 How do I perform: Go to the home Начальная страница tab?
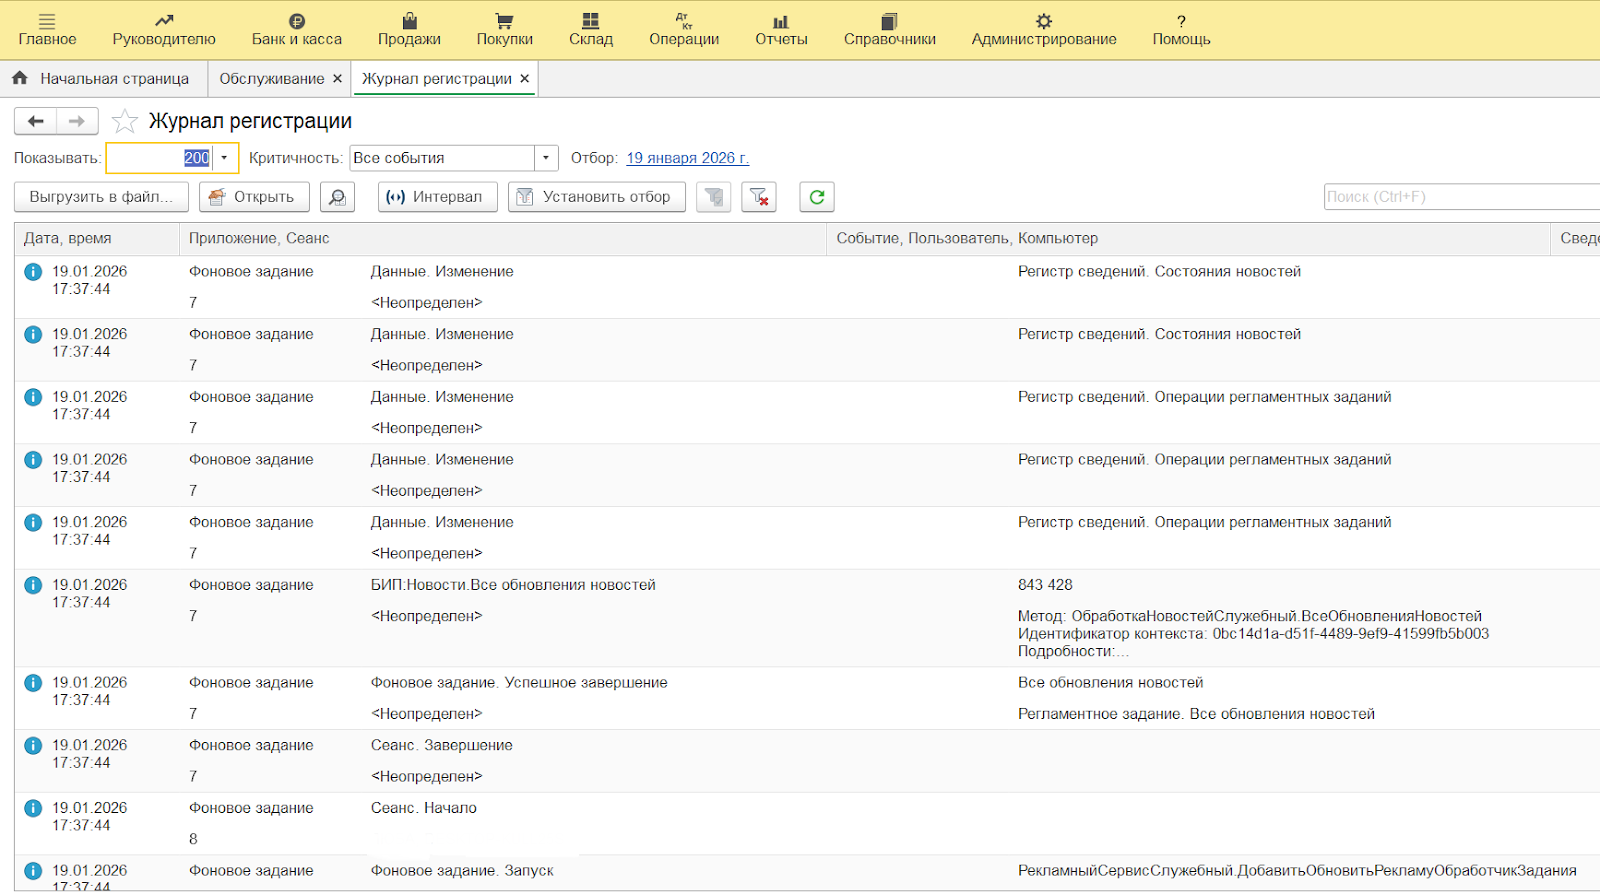[101, 78]
